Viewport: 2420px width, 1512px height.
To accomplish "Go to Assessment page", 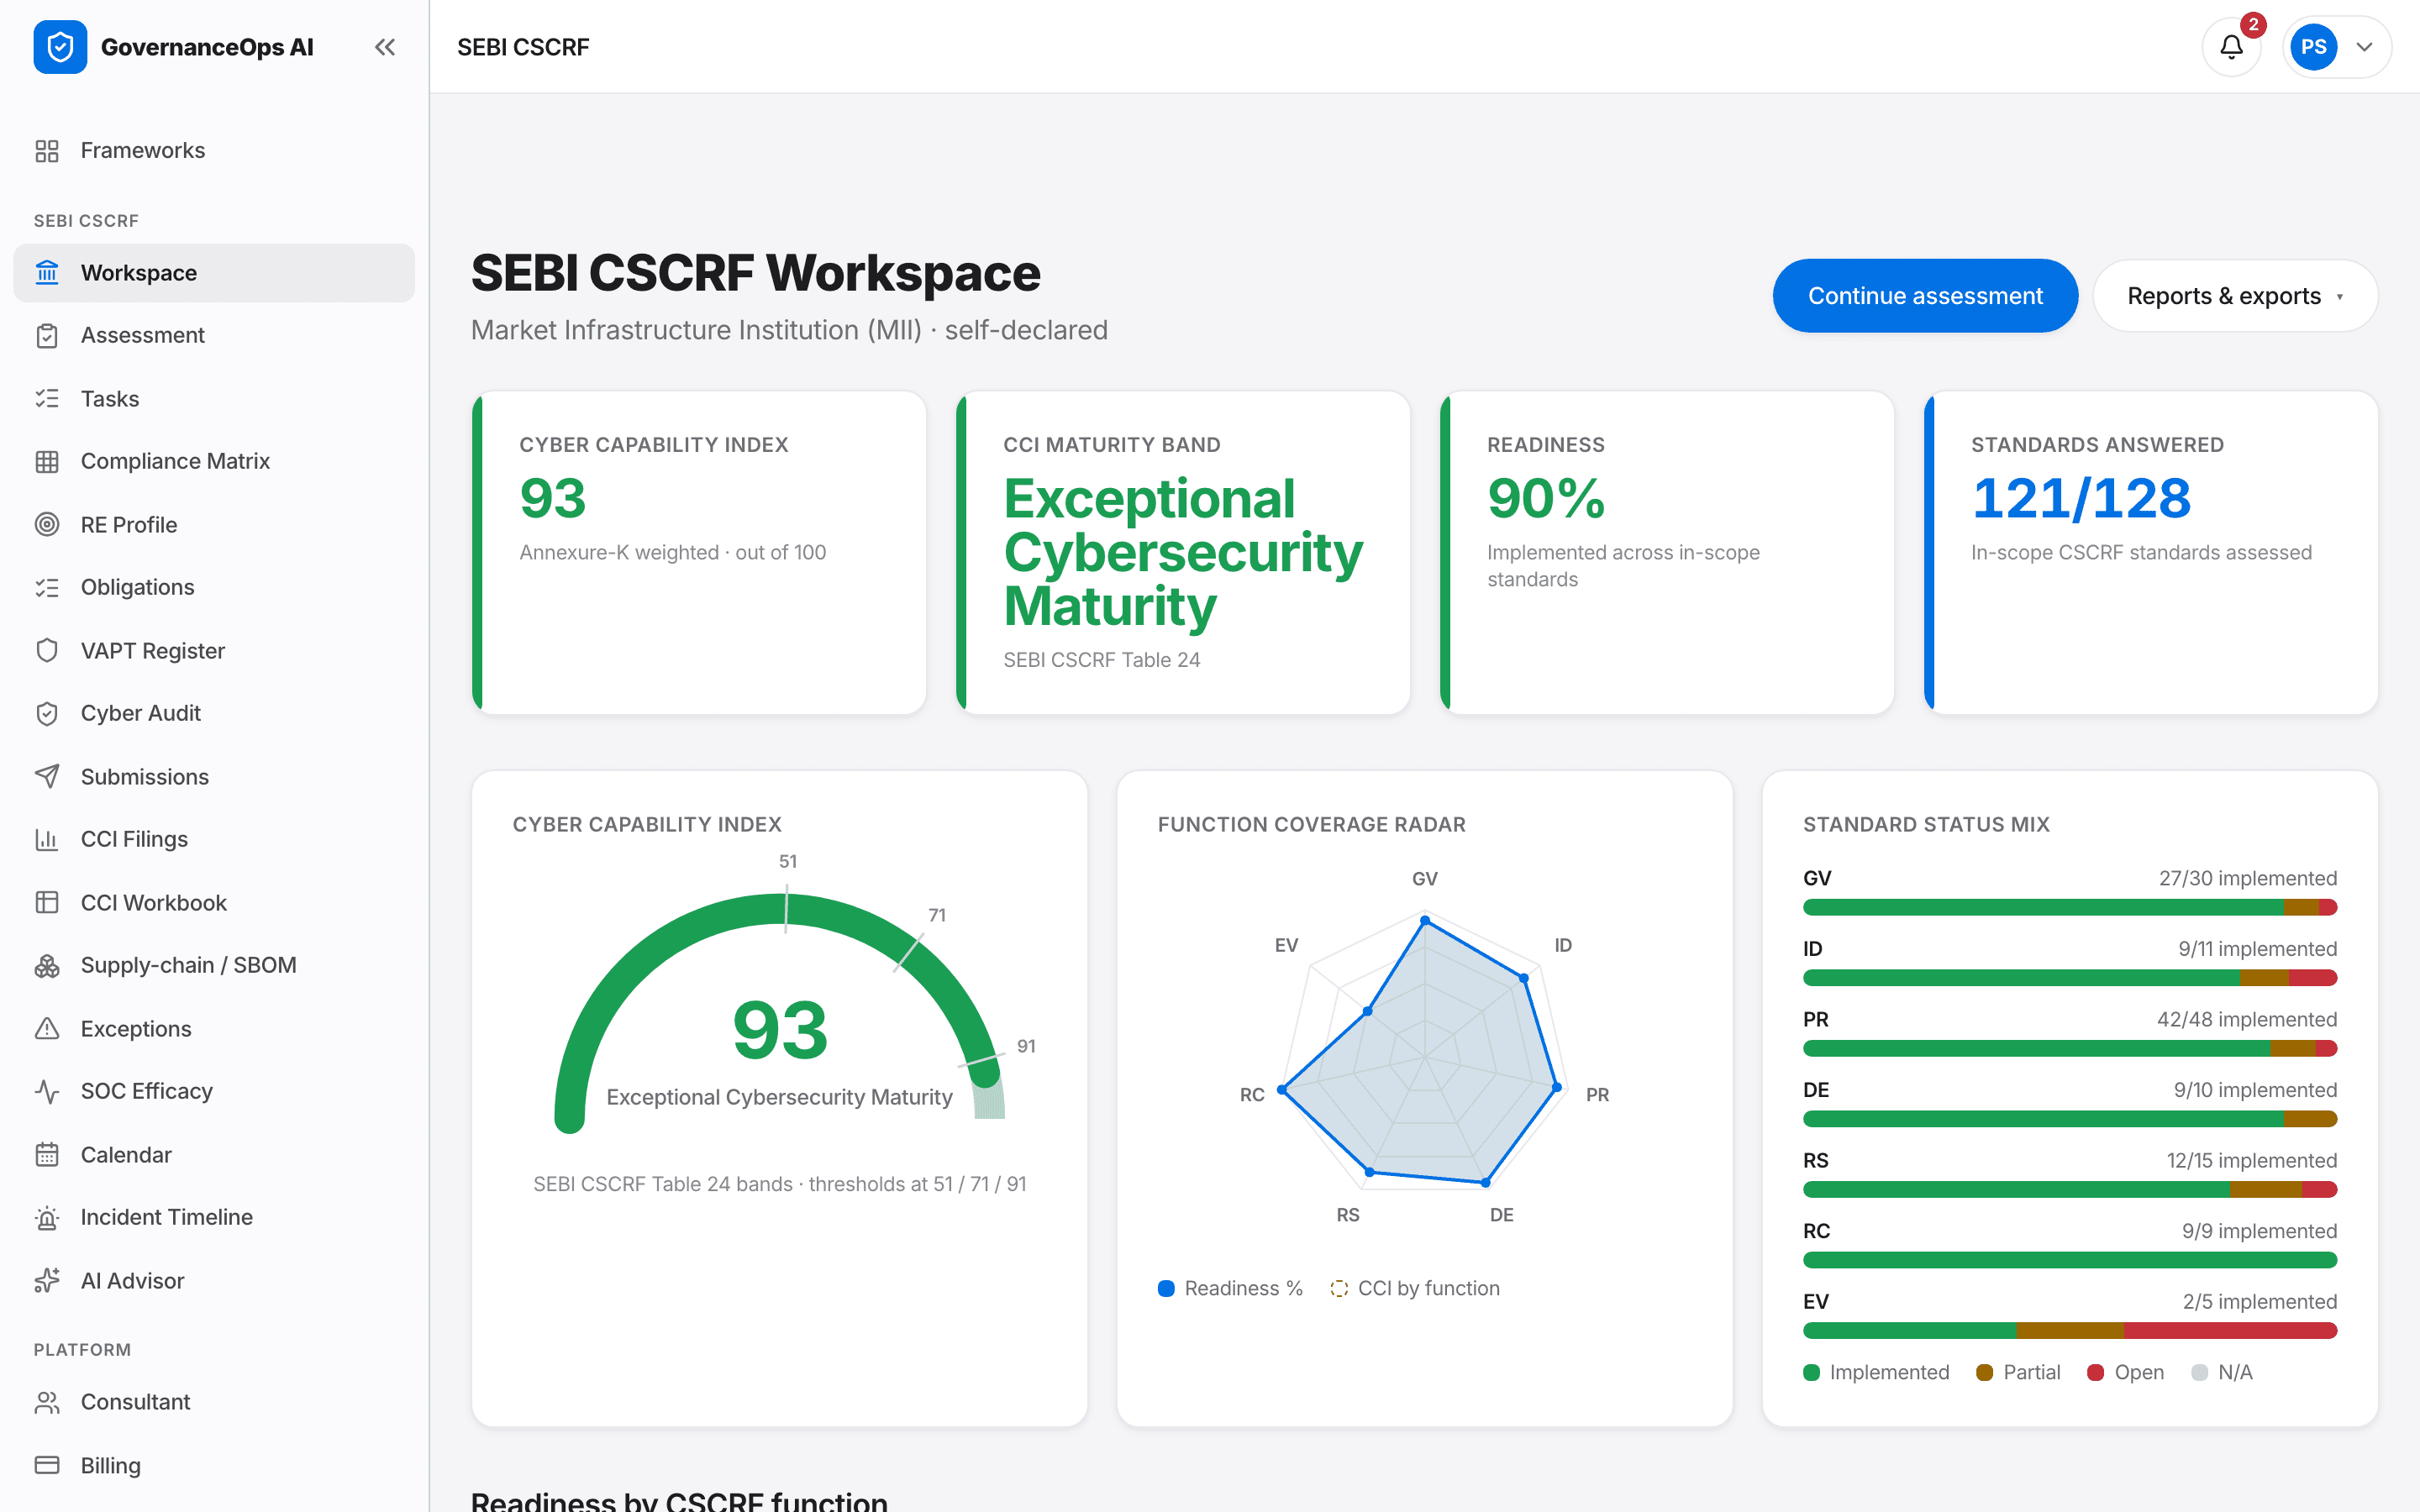I will 214,335.
